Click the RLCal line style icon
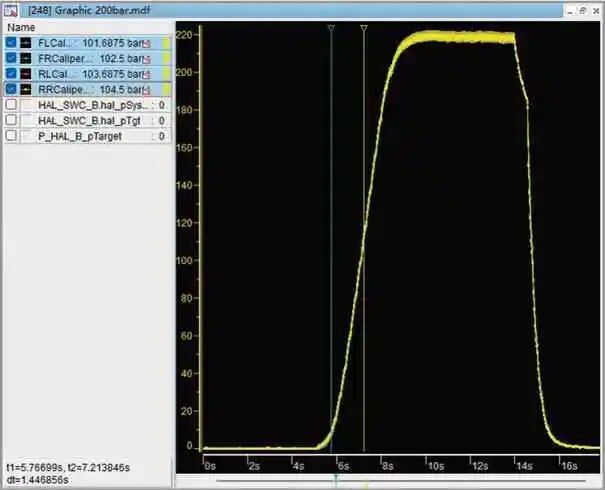This screenshot has height=490, width=605. point(26,74)
